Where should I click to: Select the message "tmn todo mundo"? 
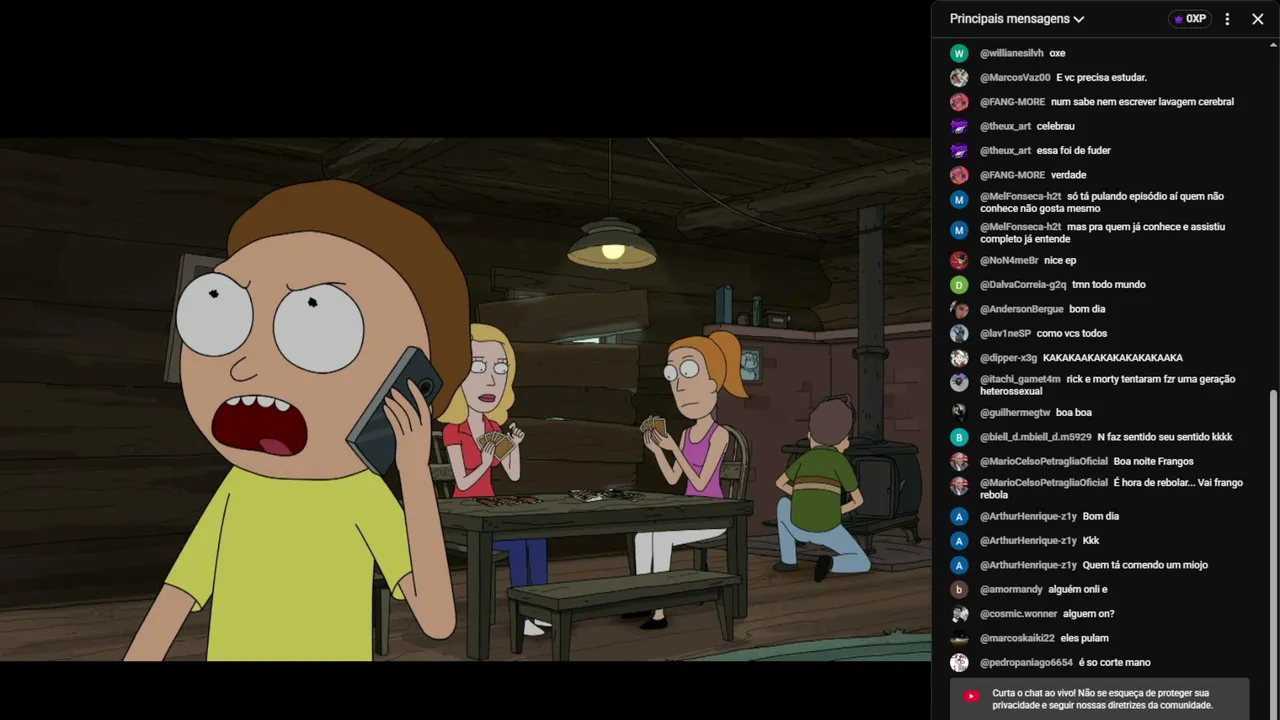[1109, 285]
